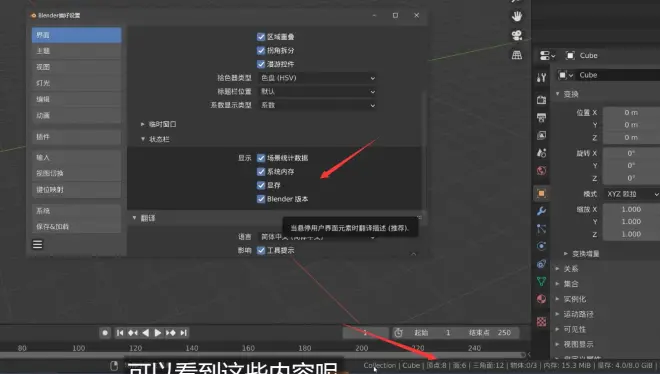Jump to the timeline start frame
The image size is (660, 374).
pos(120,333)
